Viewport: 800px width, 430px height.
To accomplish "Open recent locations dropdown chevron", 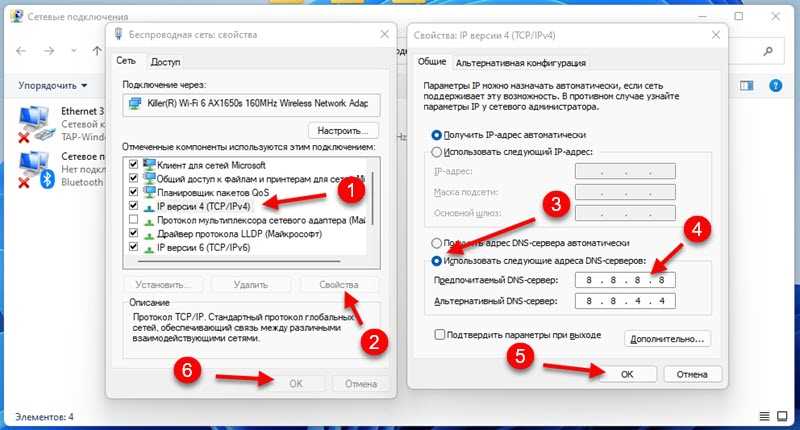I will tap(74, 50).
